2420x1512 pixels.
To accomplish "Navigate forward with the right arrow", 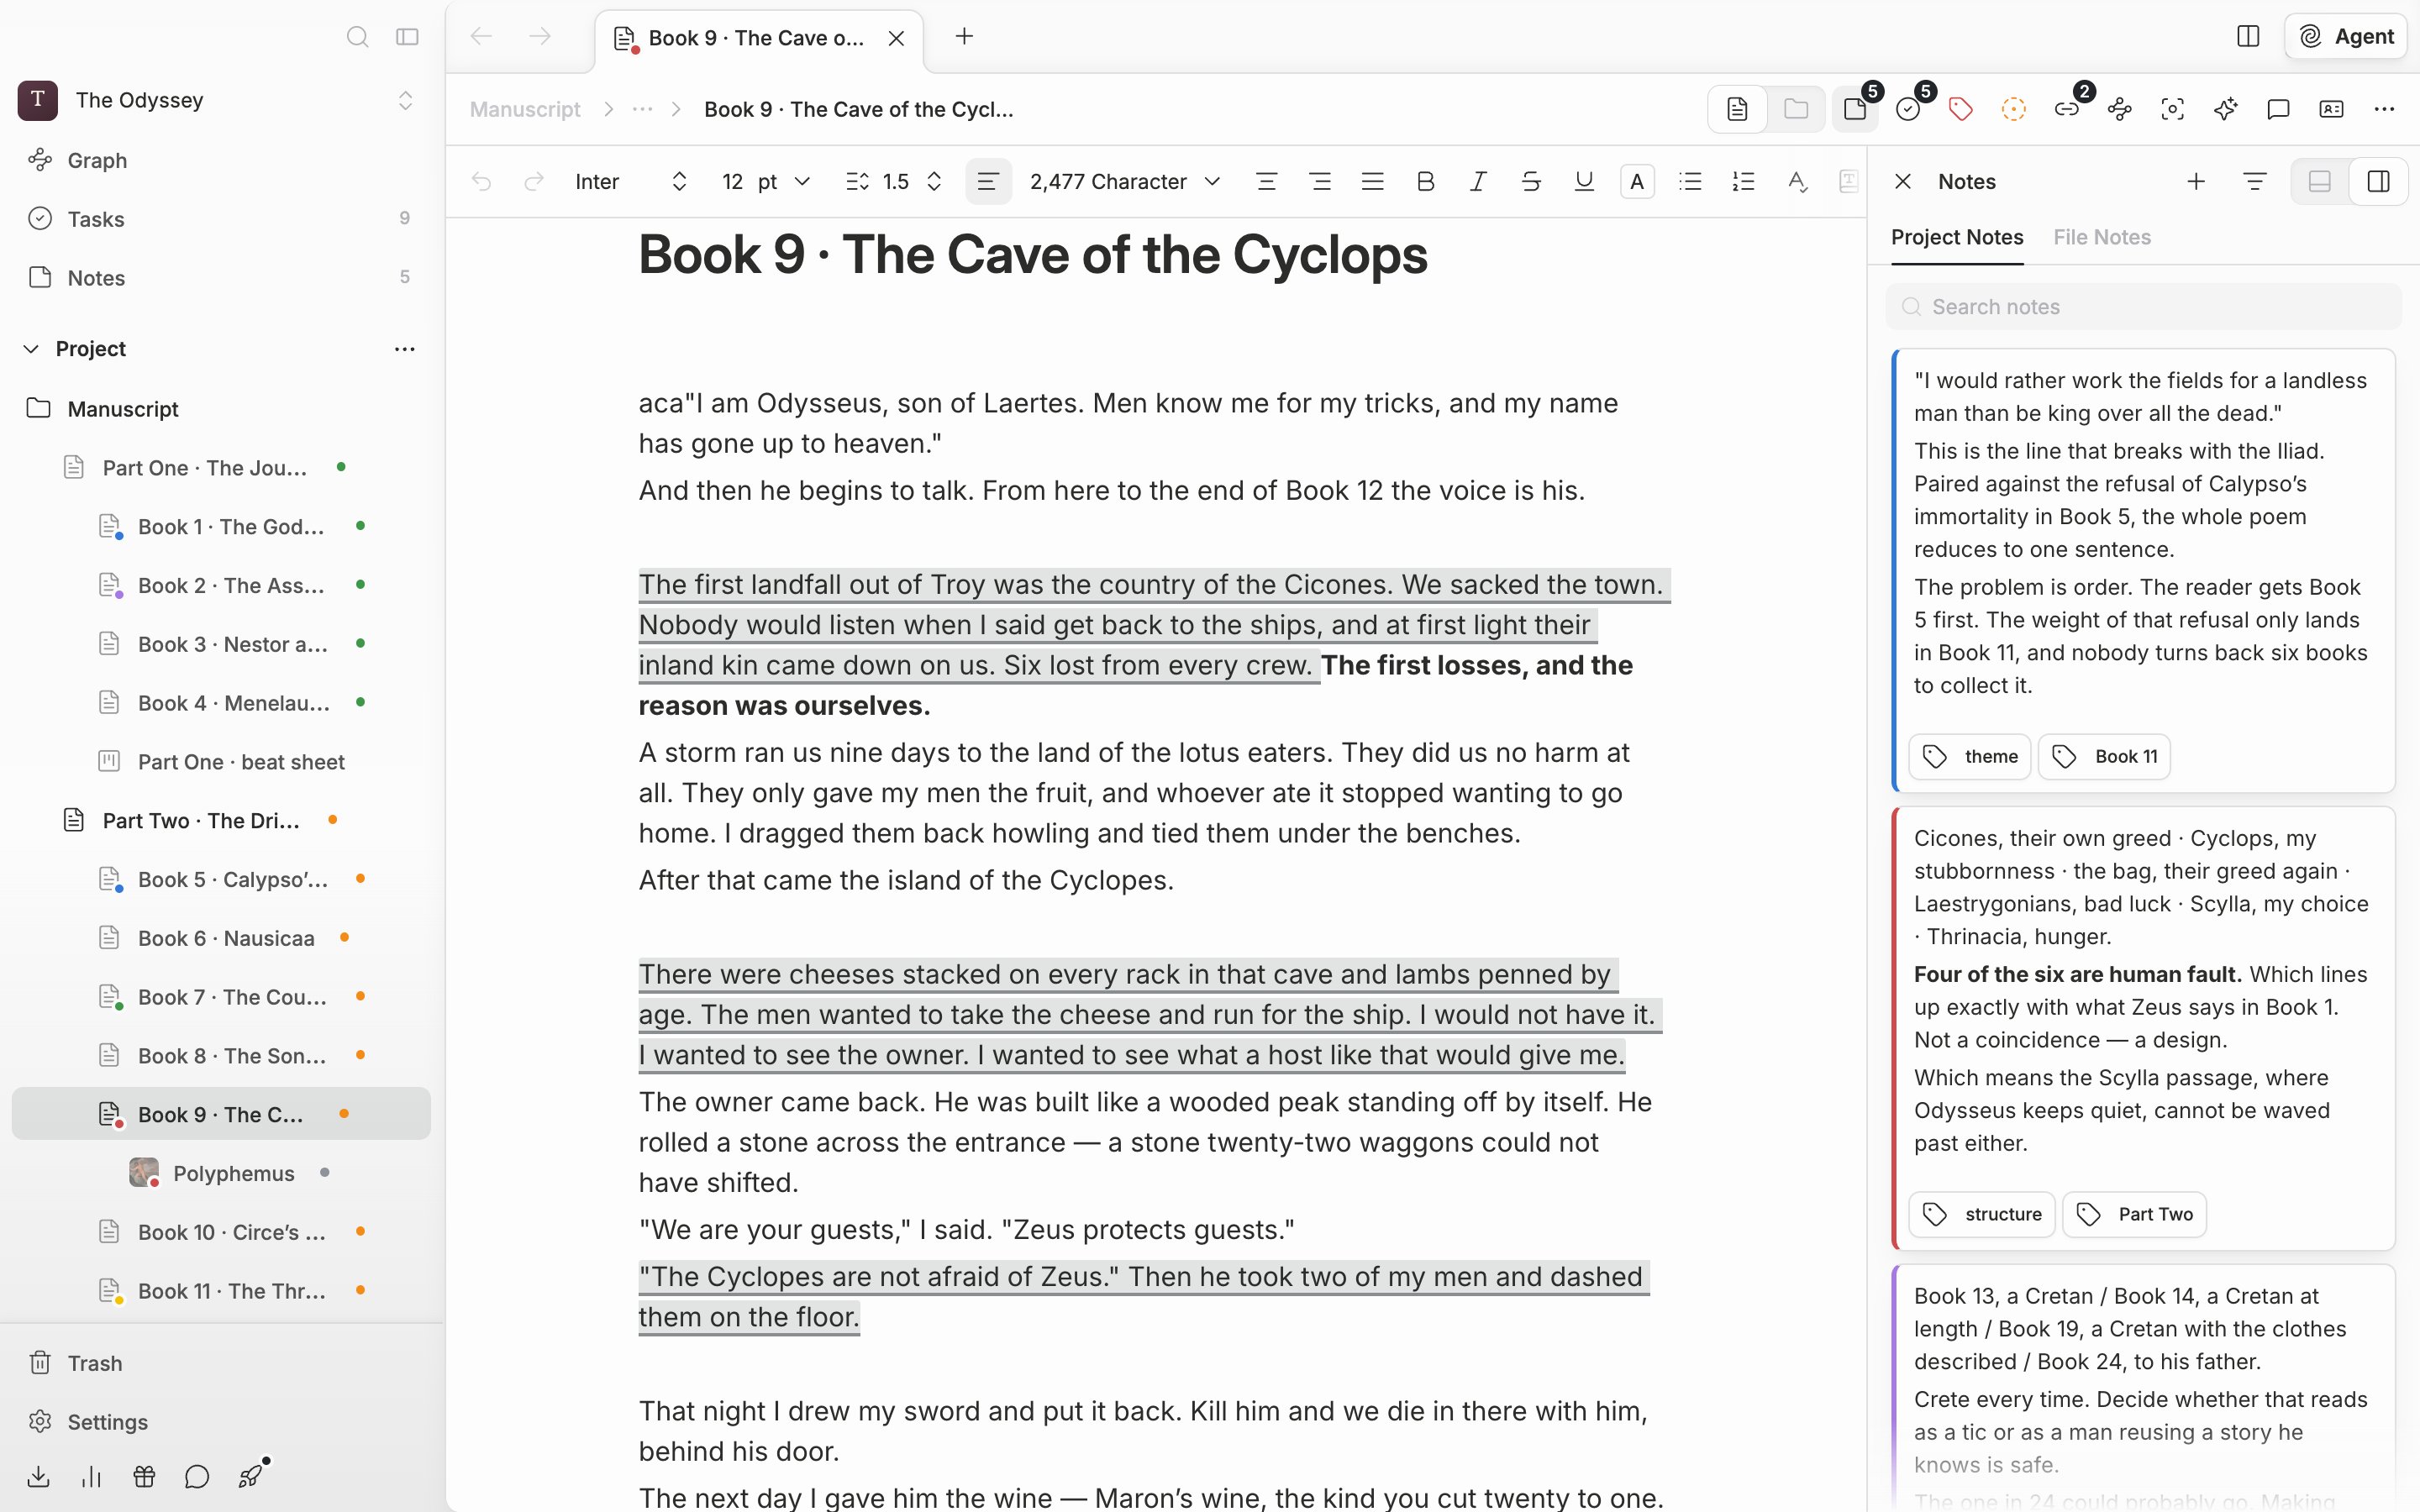I will 540,37.
